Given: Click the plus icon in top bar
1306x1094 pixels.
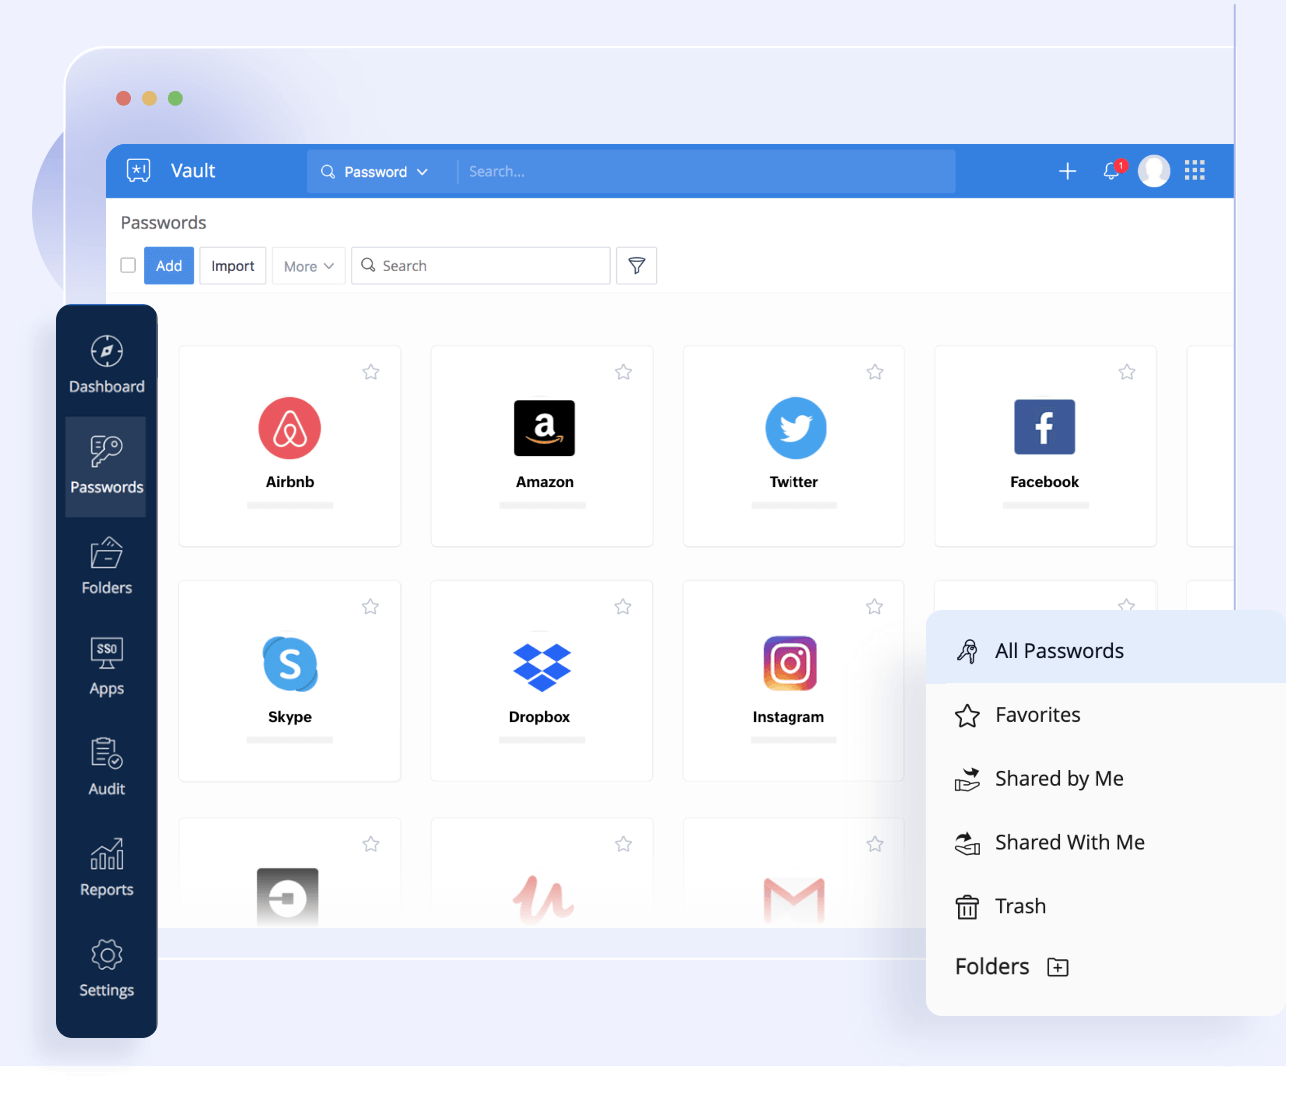Looking at the screenshot, I should click(1067, 171).
